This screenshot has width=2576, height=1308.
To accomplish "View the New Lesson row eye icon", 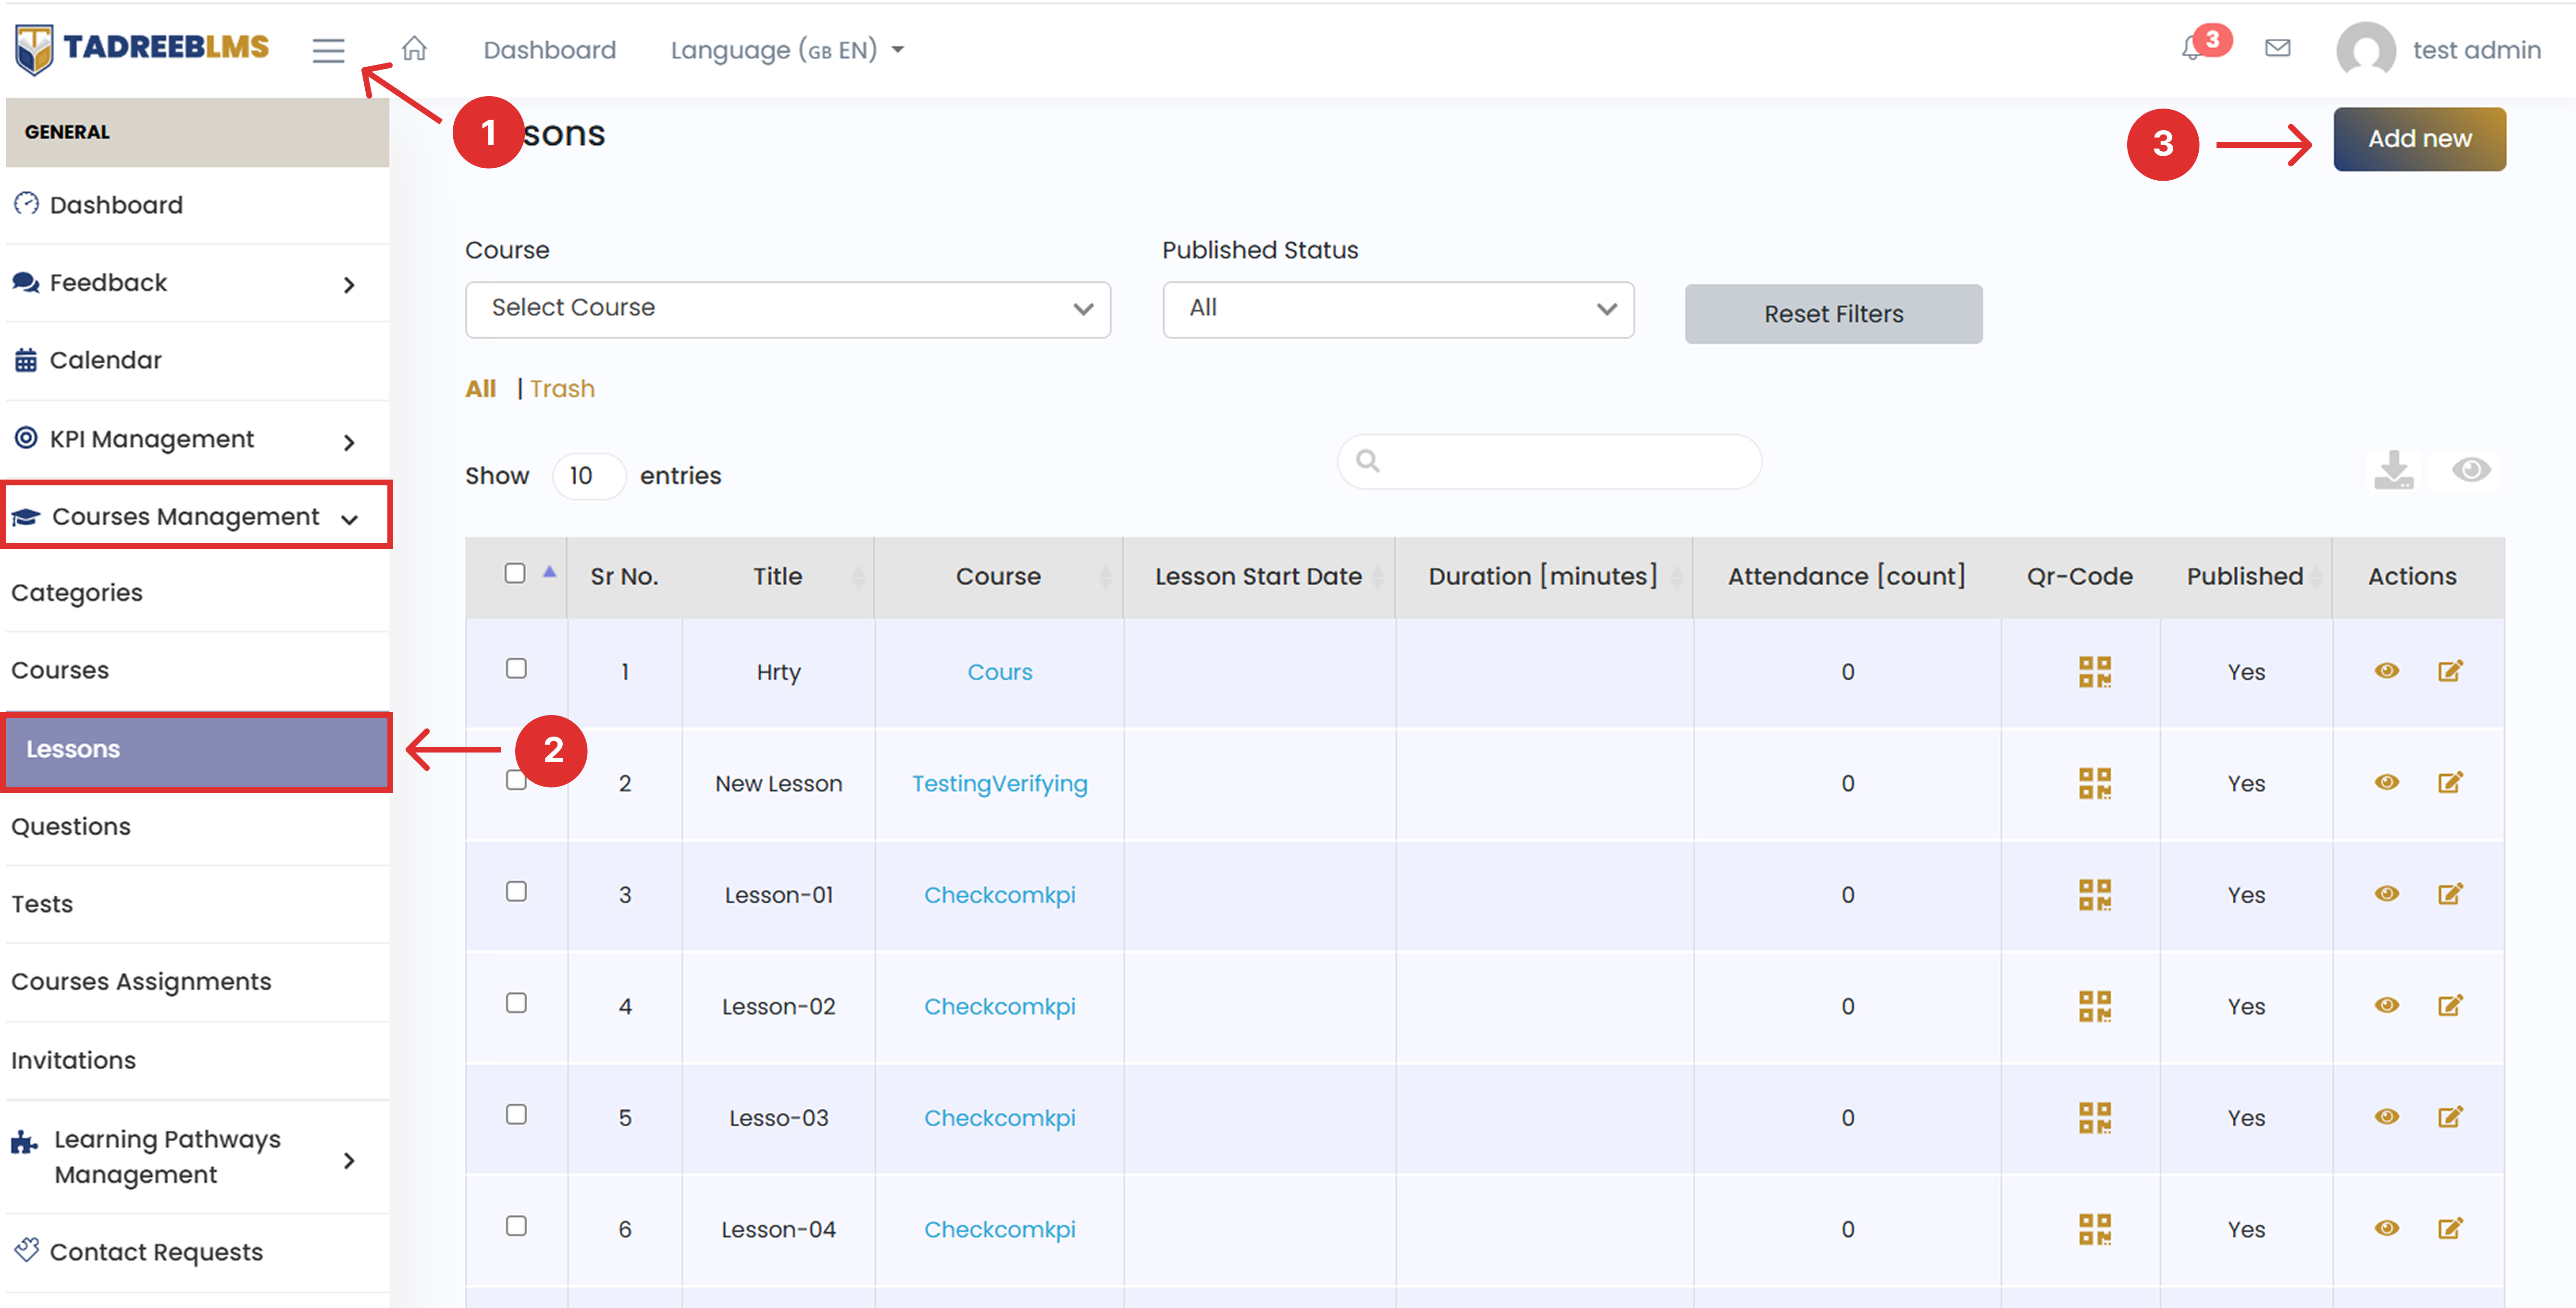I will tap(2387, 782).
